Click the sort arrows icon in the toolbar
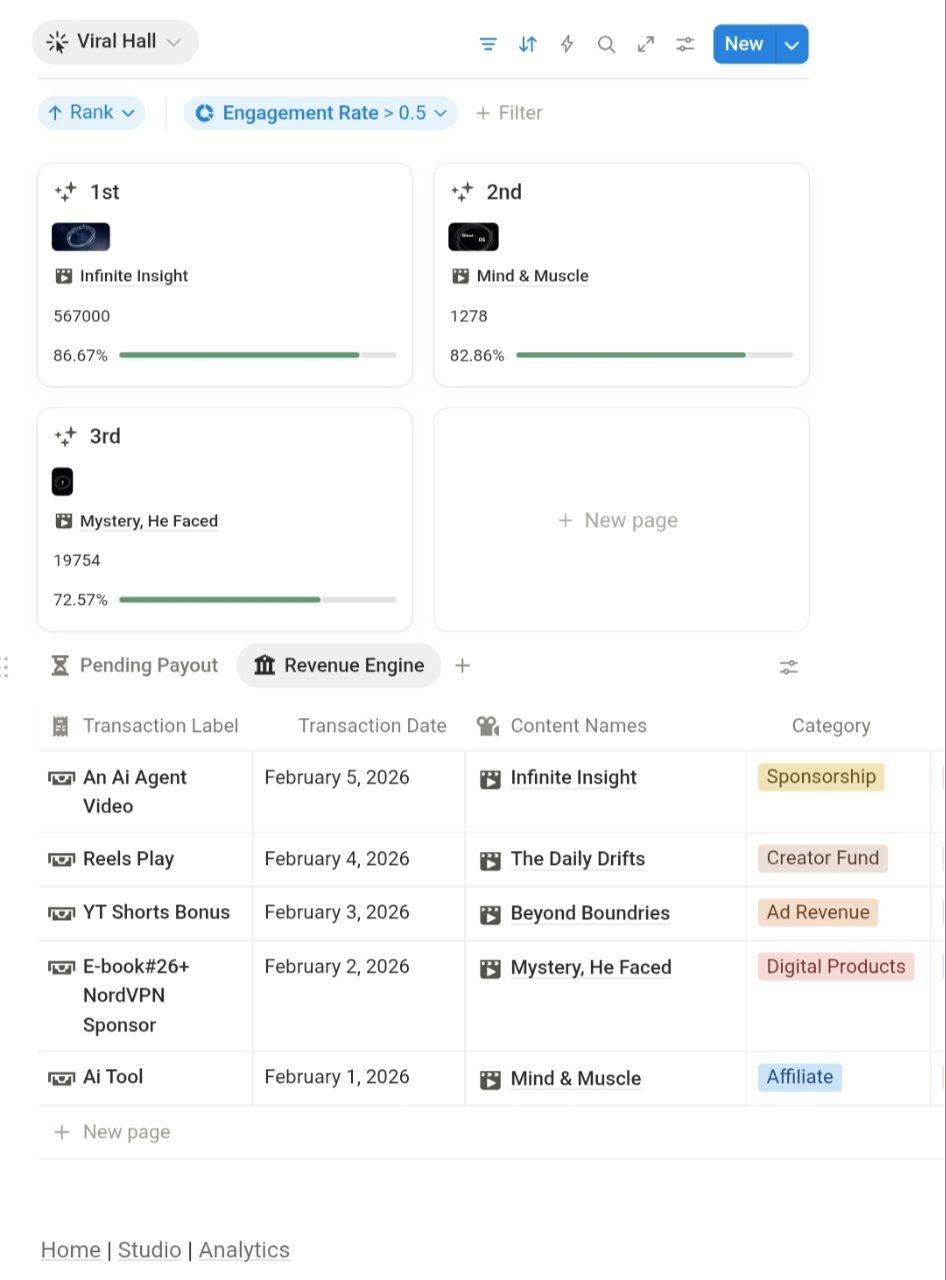946x1280 pixels. (527, 44)
